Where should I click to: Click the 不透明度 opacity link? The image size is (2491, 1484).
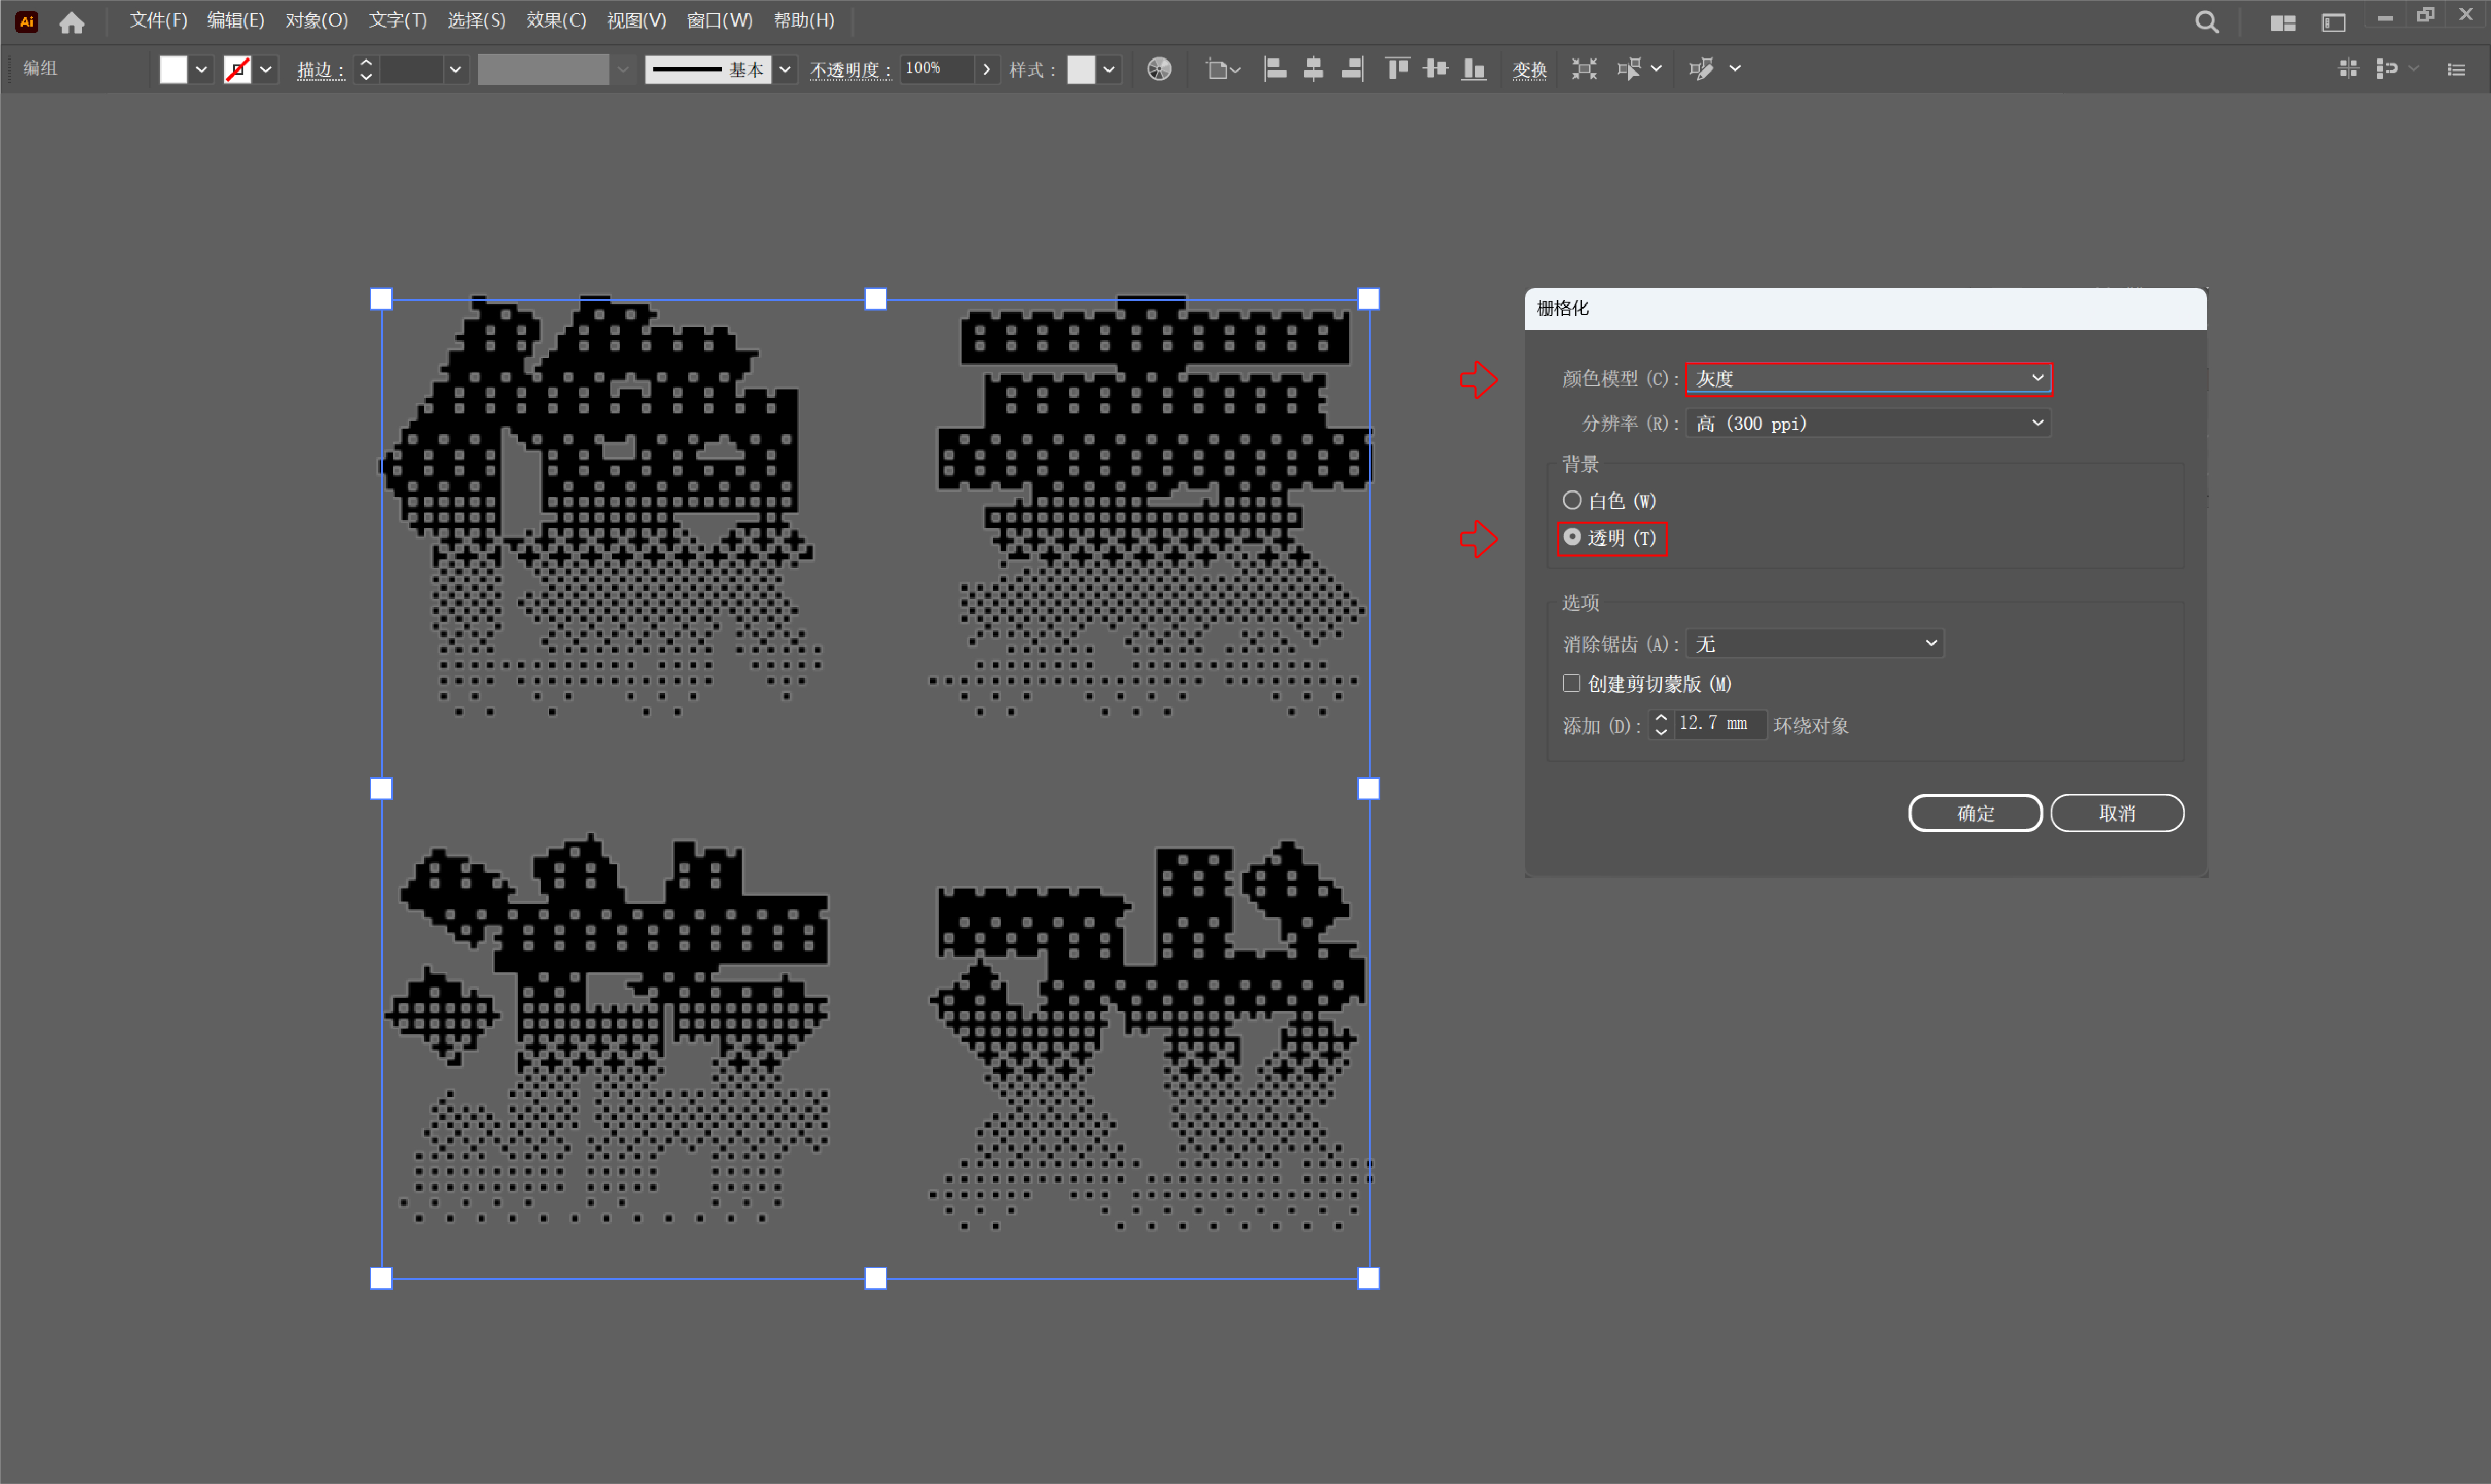click(850, 70)
